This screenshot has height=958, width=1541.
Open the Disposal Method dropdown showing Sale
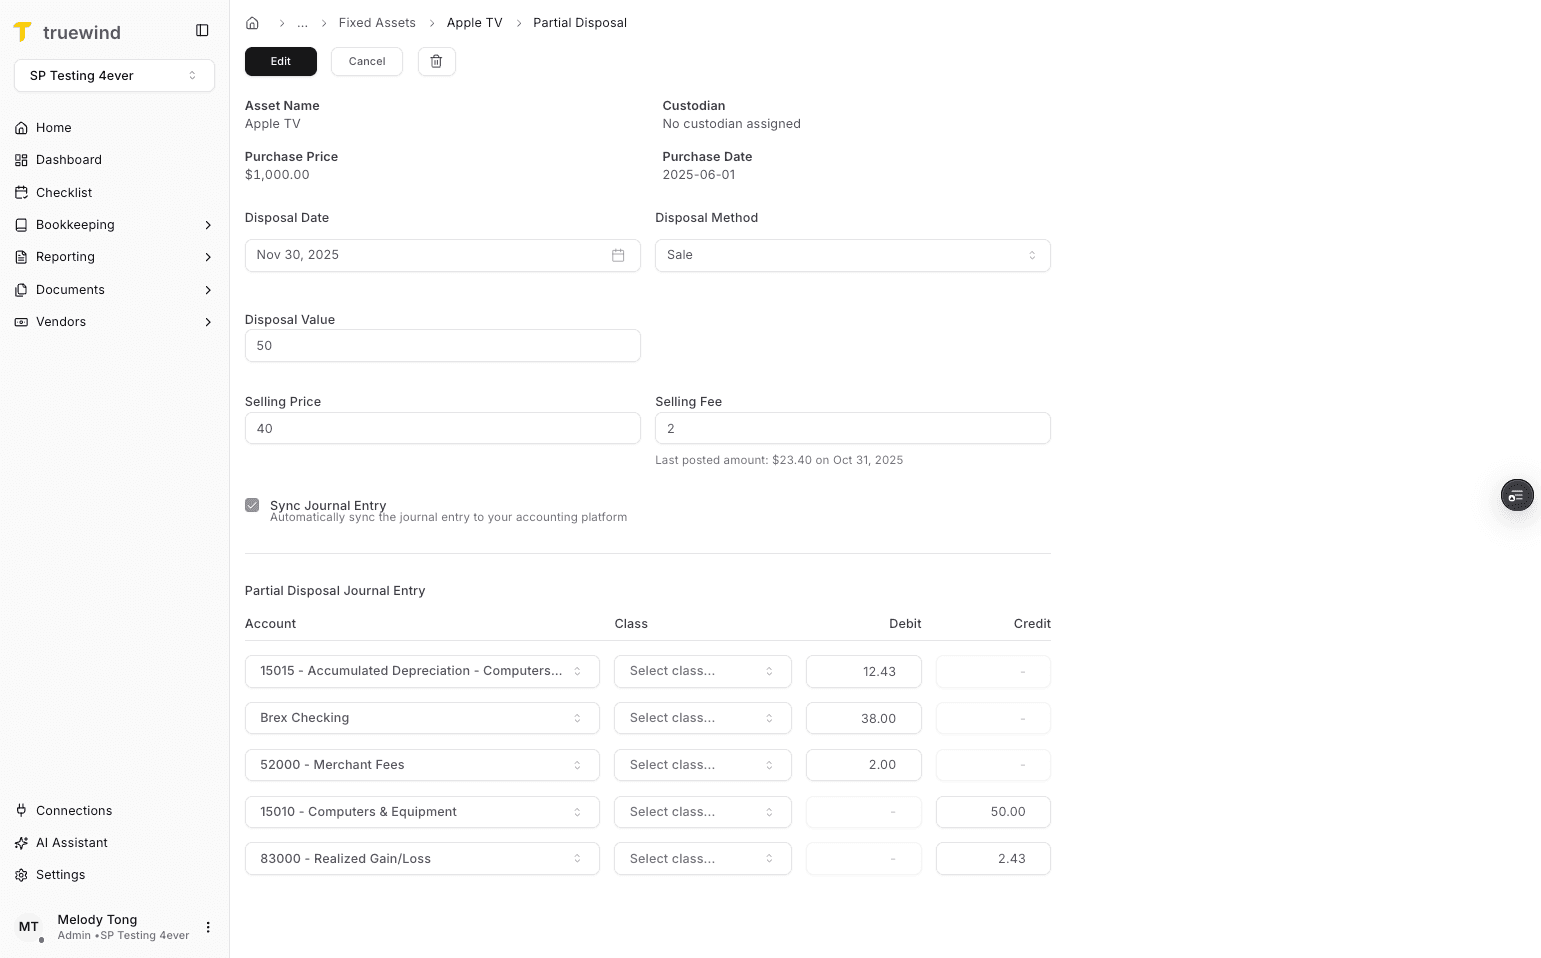coord(852,255)
